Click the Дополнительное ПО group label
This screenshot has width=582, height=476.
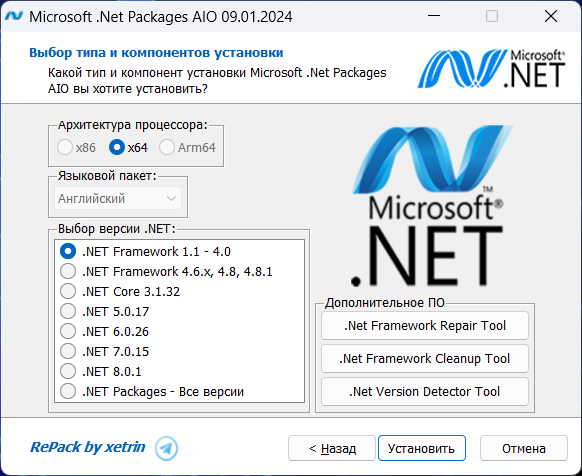click(x=385, y=303)
